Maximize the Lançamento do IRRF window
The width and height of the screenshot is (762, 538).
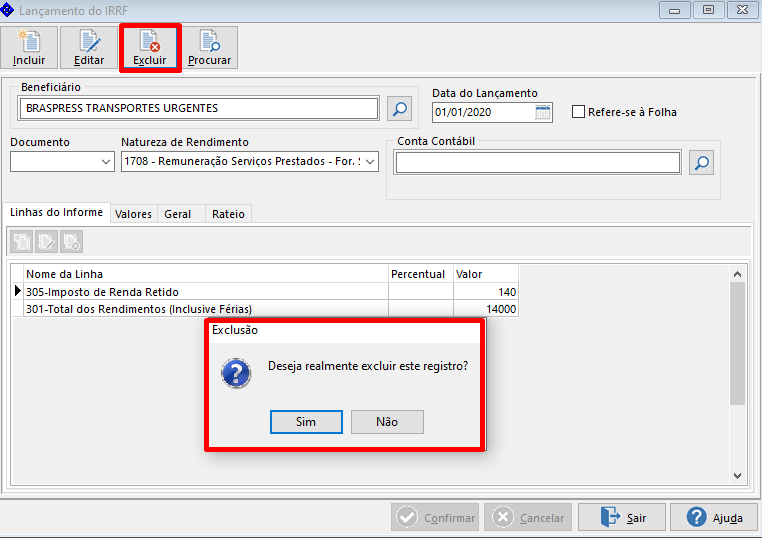point(709,10)
